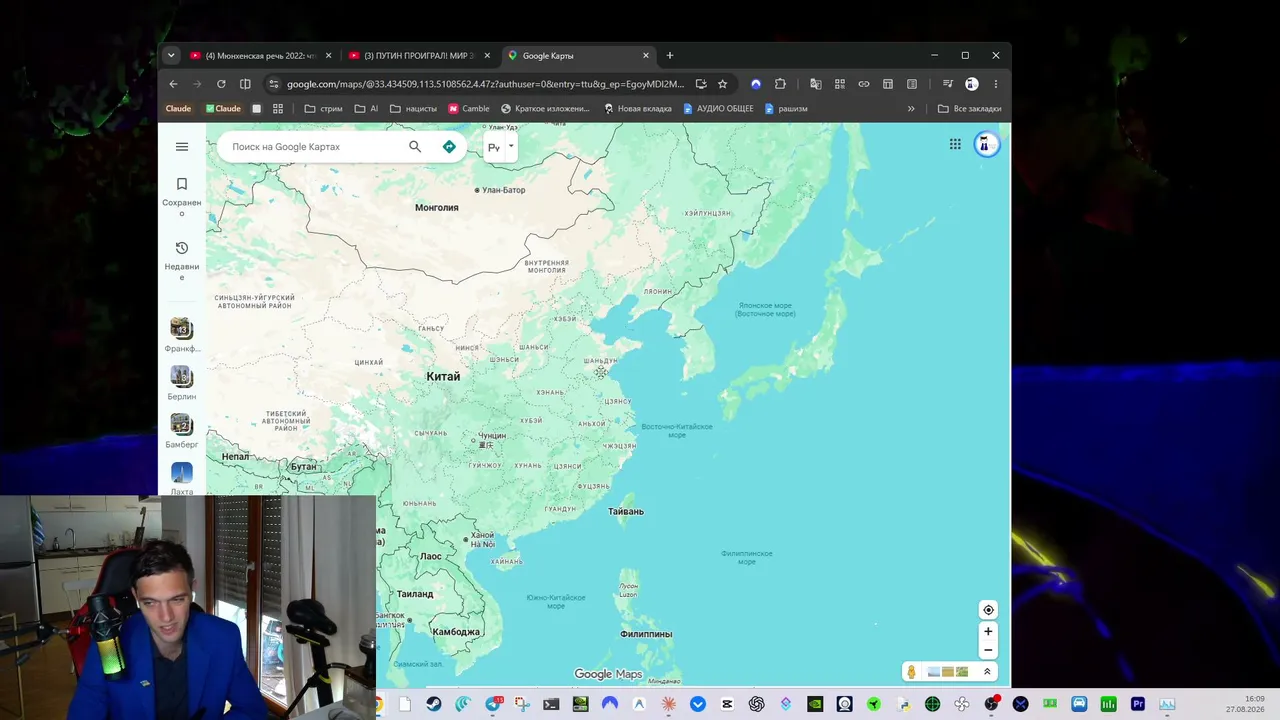This screenshot has height=720, width=1280.
Task: Open ChatGPT from the taskbar
Action: click(757, 704)
